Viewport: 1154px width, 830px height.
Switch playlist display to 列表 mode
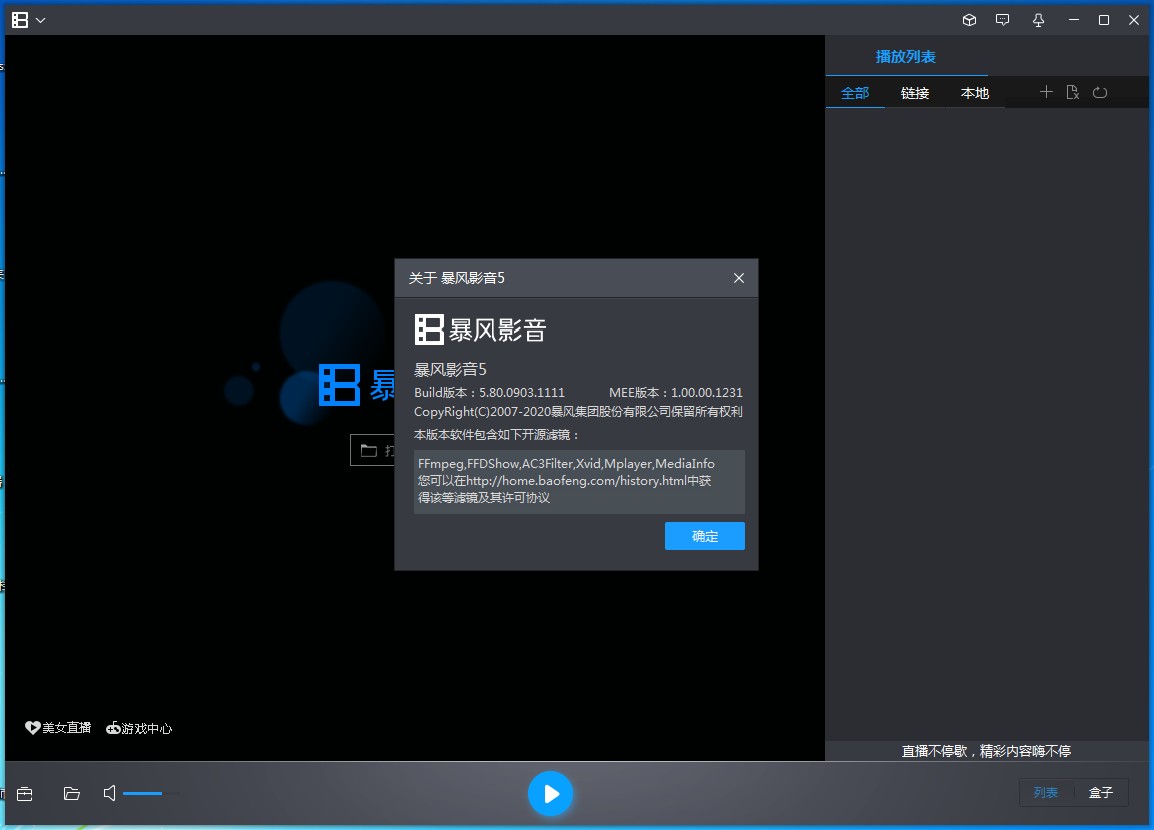tap(1046, 792)
